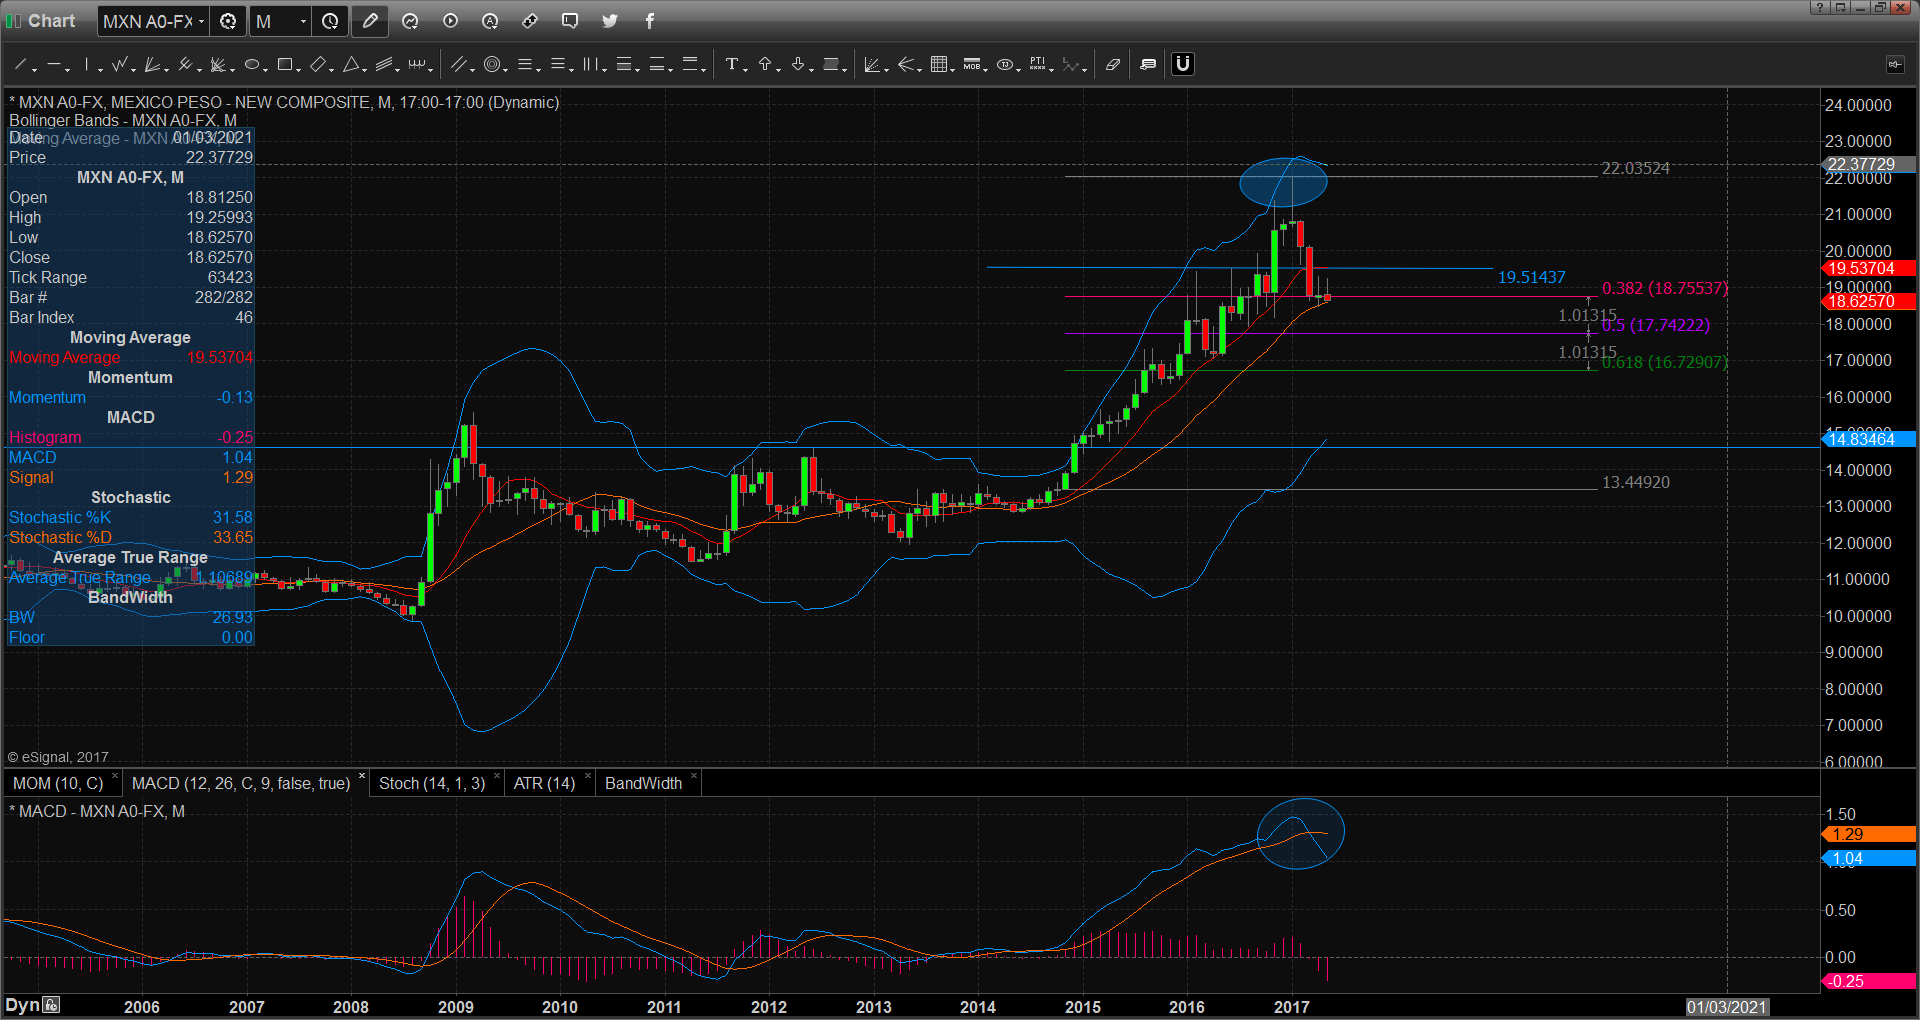Image resolution: width=1920 pixels, height=1020 pixels.
Task: Select the Fibonacci circles tool
Action: tap(491, 64)
